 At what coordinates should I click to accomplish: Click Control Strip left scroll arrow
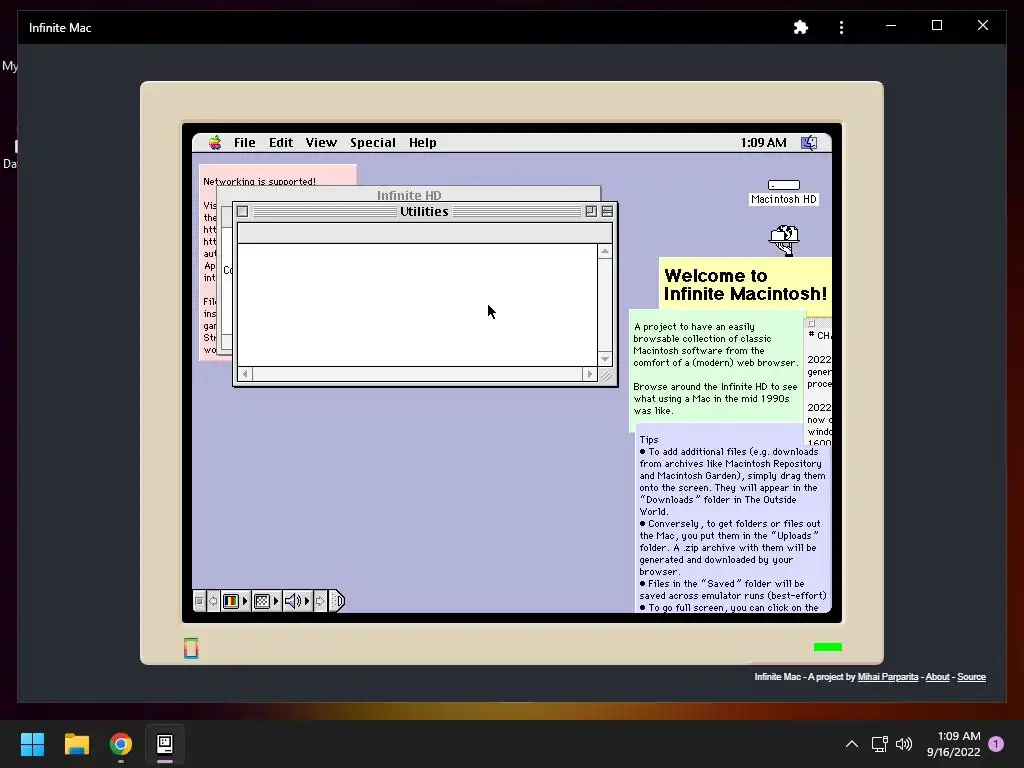point(213,601)
